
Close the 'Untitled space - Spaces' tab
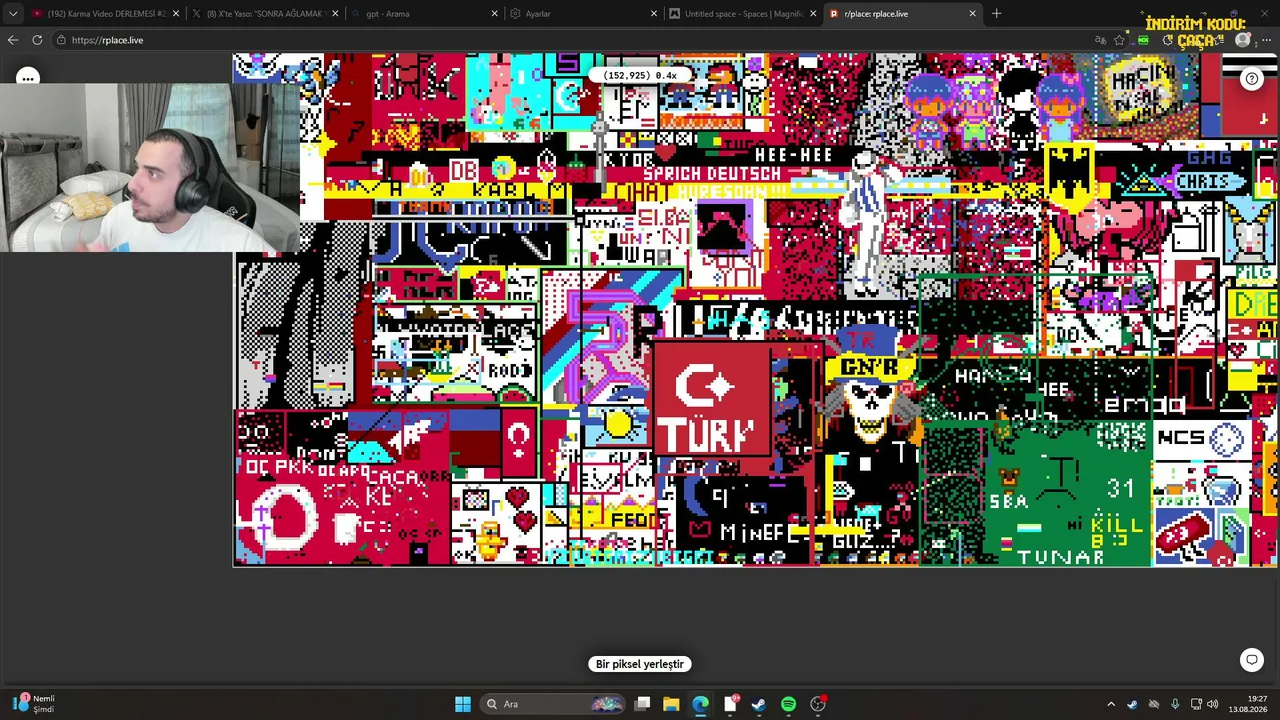(813, 14)
